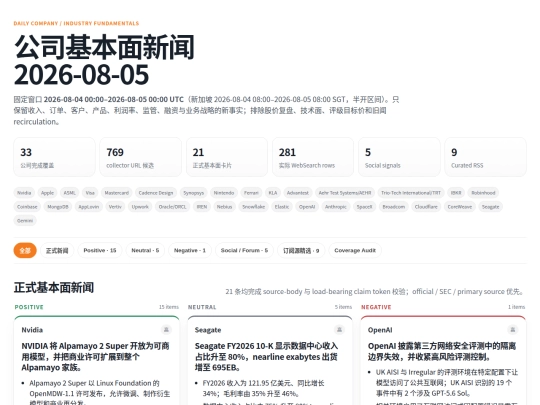Screen dimensions: 540x405
Task: Select the Elastic company tag
Action: (282, 207)
